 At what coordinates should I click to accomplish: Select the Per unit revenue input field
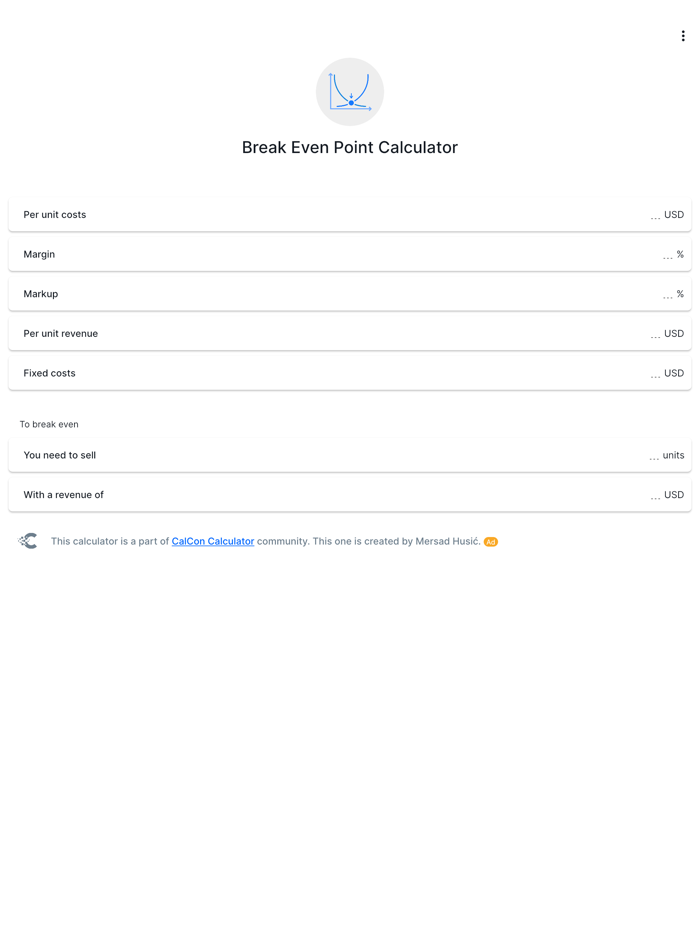pos(400,333)
